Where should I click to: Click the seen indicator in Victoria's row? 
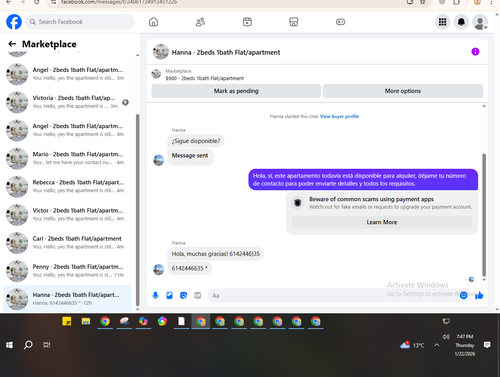[x=125, y=102]
